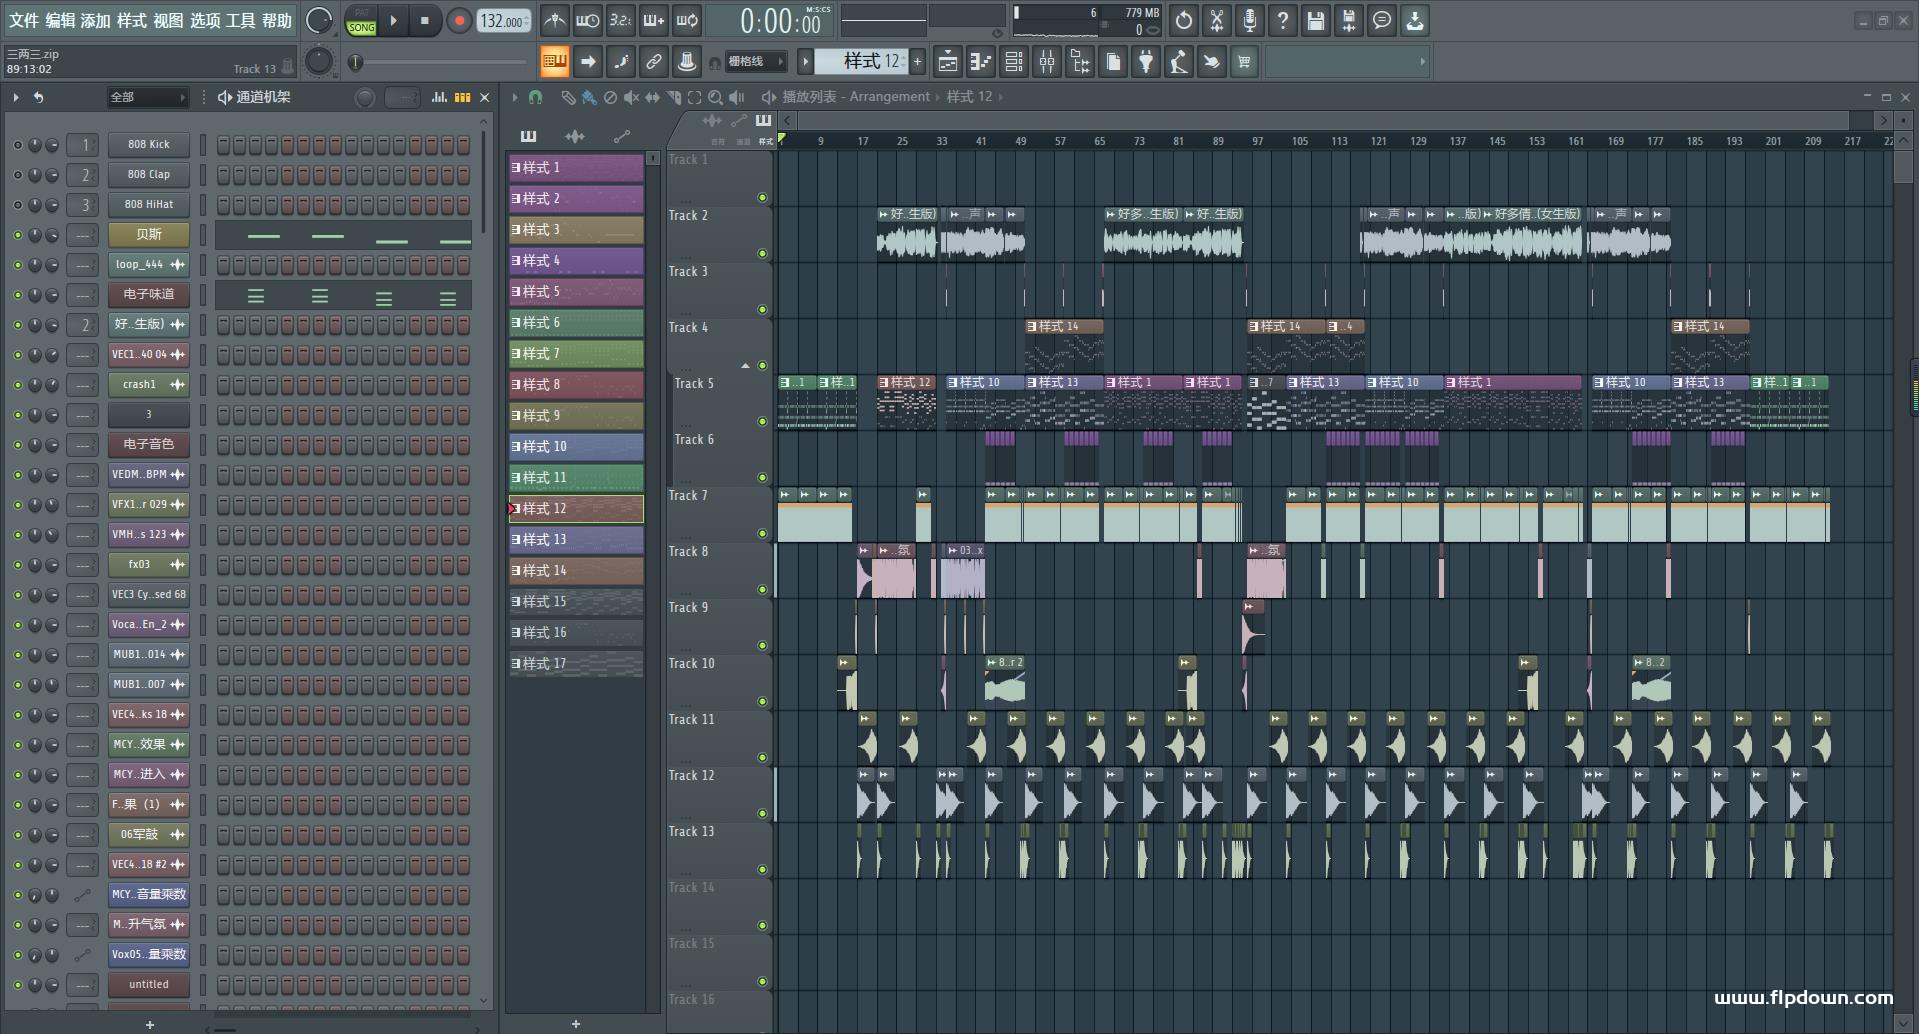This screenshot has height=1034, width=1919.
Task: Select 样式 7 in the picker
Action: point(576,354)
